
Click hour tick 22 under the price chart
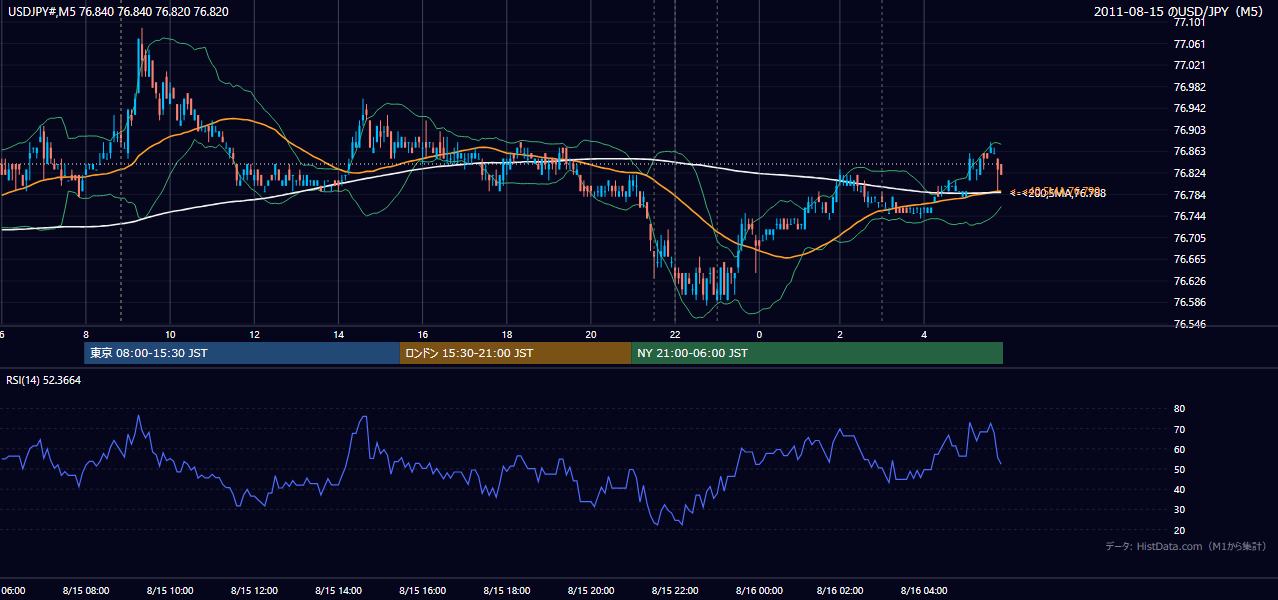click(x=674, y=334)
